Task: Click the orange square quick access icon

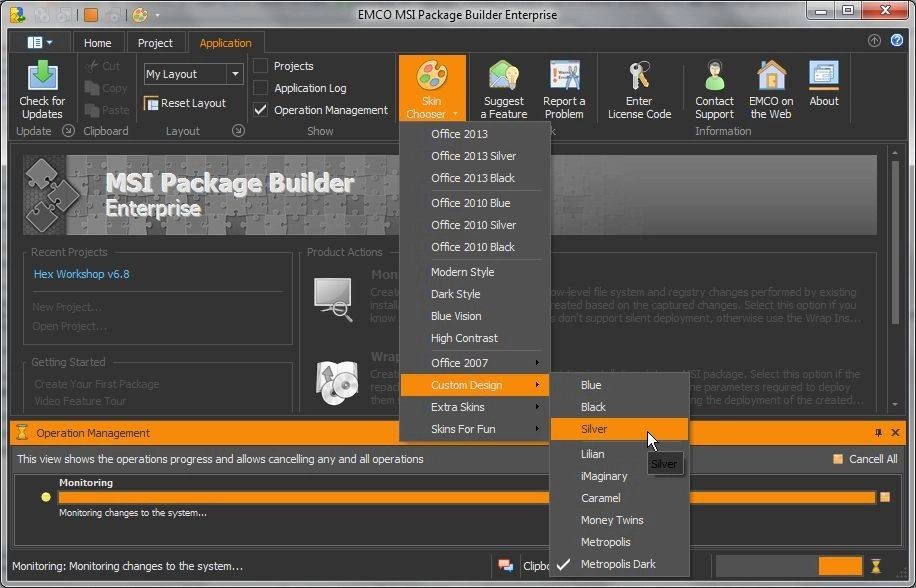Action: coord(91,15)
